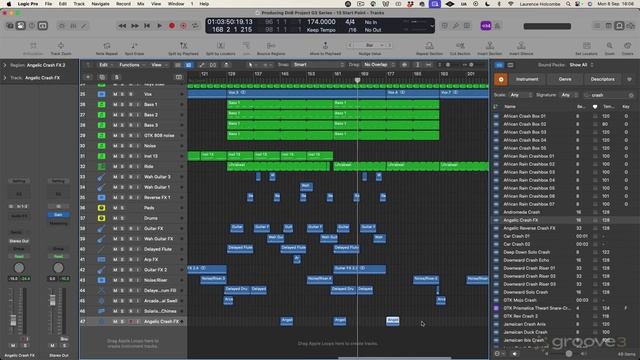Viewport: 640px width, 360px height.
Task: Mute the Bass 1 track
Action: (x=115, y=104)
